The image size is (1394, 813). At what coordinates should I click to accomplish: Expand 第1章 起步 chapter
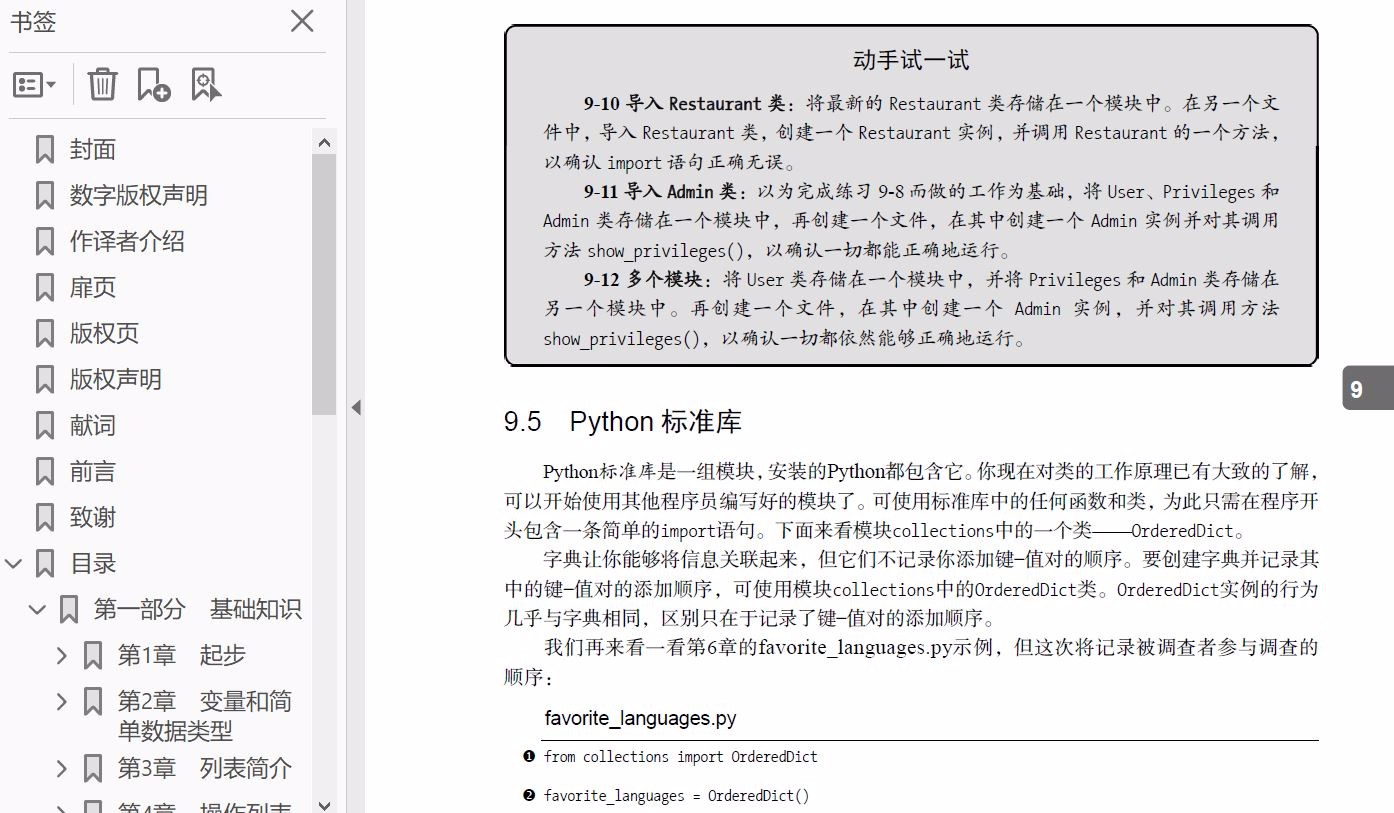(x=62, y=656)
